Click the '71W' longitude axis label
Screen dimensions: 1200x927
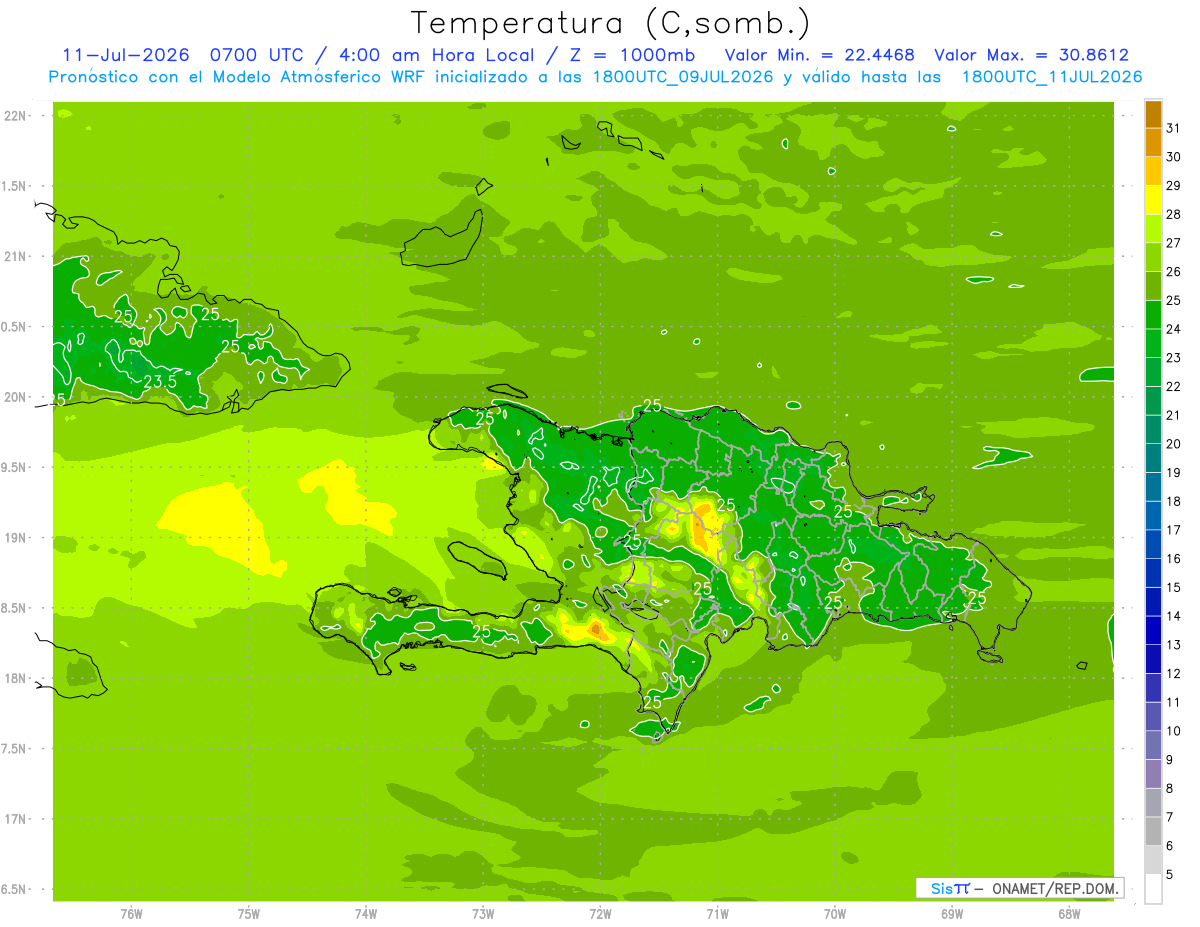[x=717, y=914]
